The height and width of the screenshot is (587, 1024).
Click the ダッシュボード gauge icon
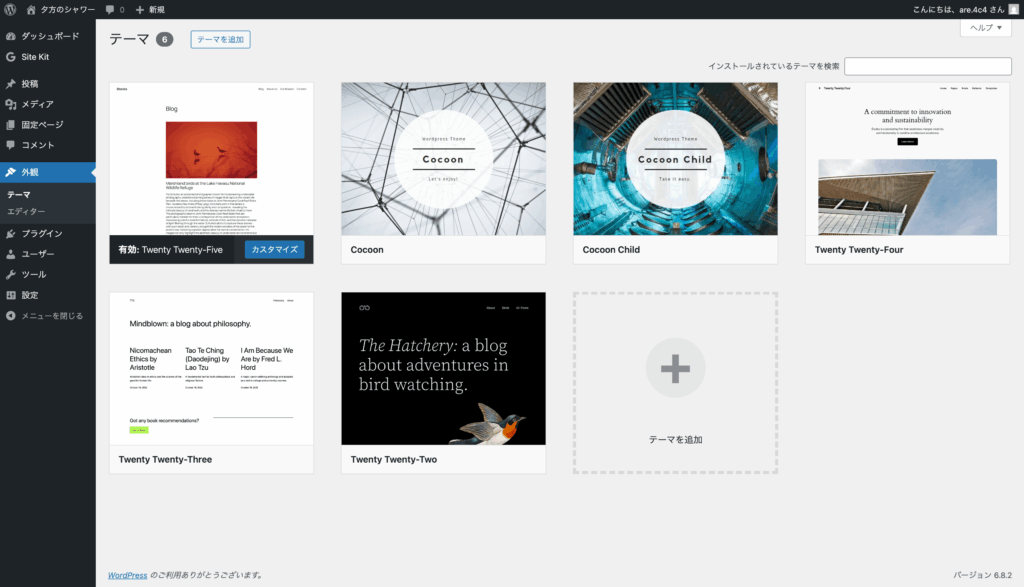10,36
